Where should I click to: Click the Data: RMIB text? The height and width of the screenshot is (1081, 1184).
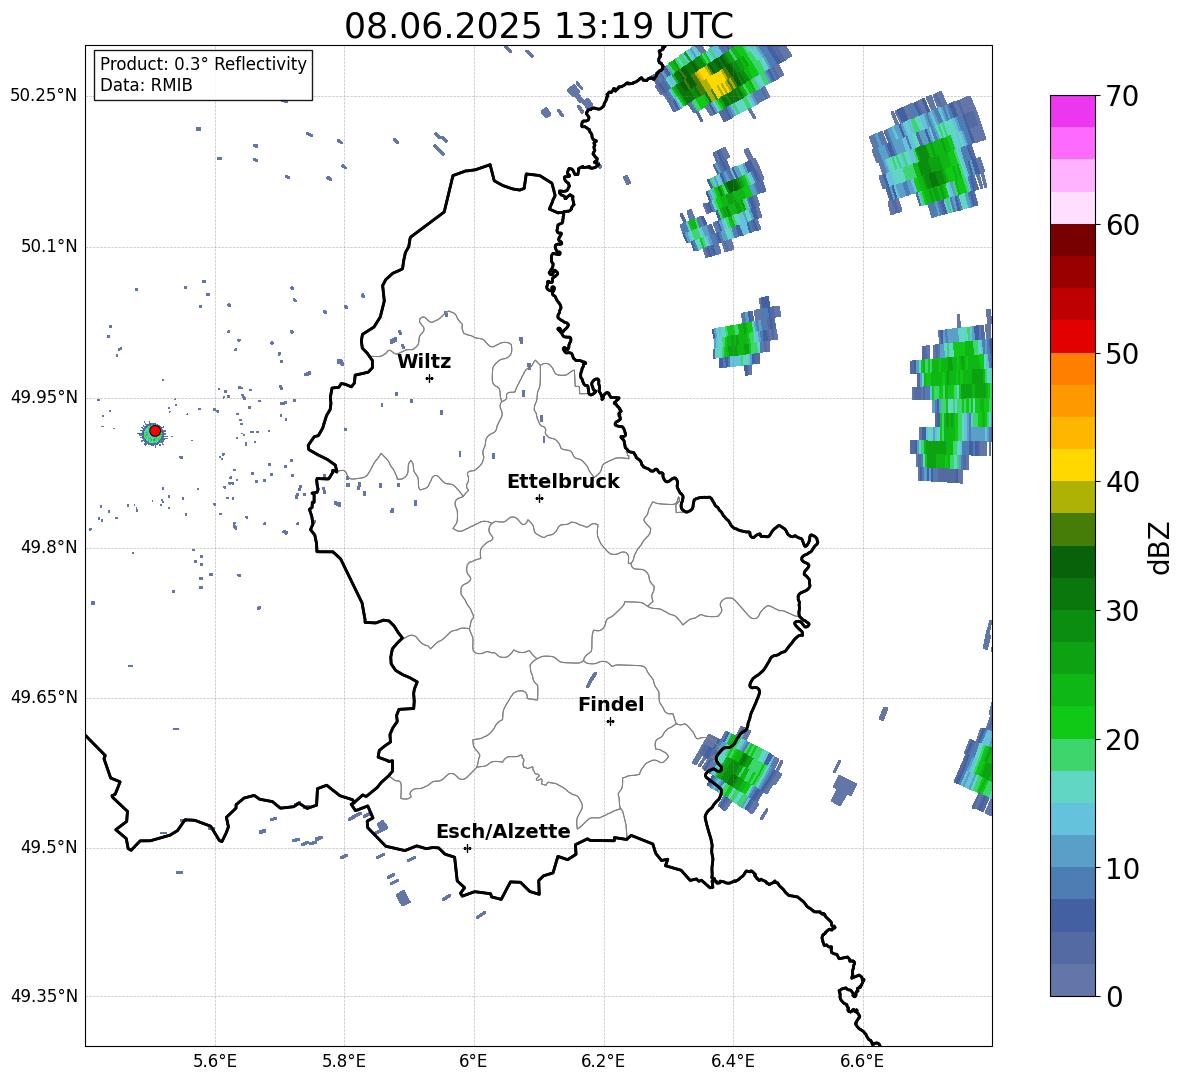click(146, 85)
